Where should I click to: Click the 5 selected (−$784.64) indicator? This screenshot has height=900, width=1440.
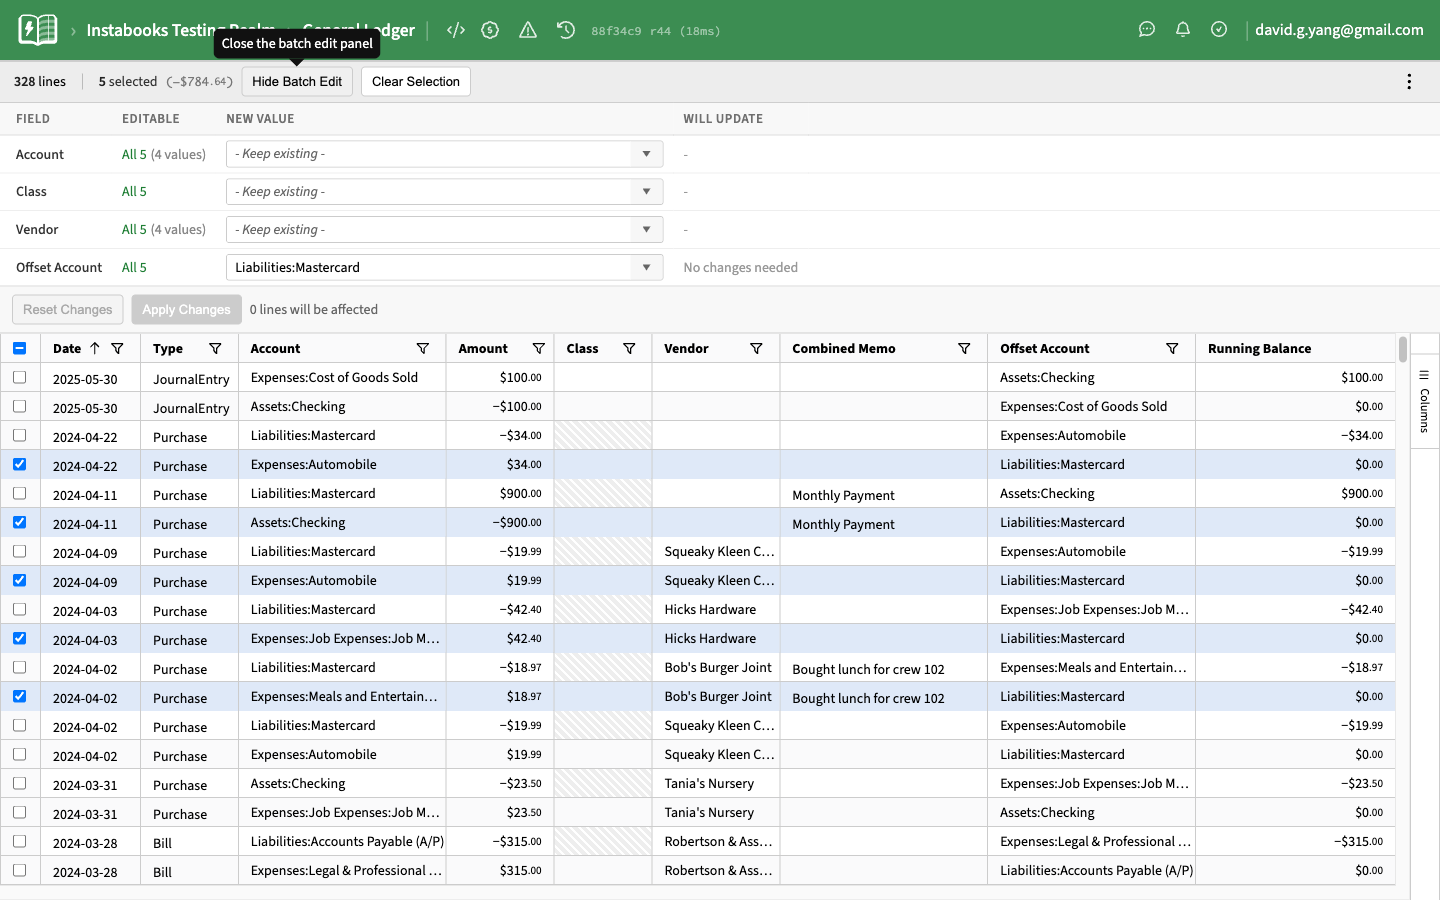click(x=166, y=82)
